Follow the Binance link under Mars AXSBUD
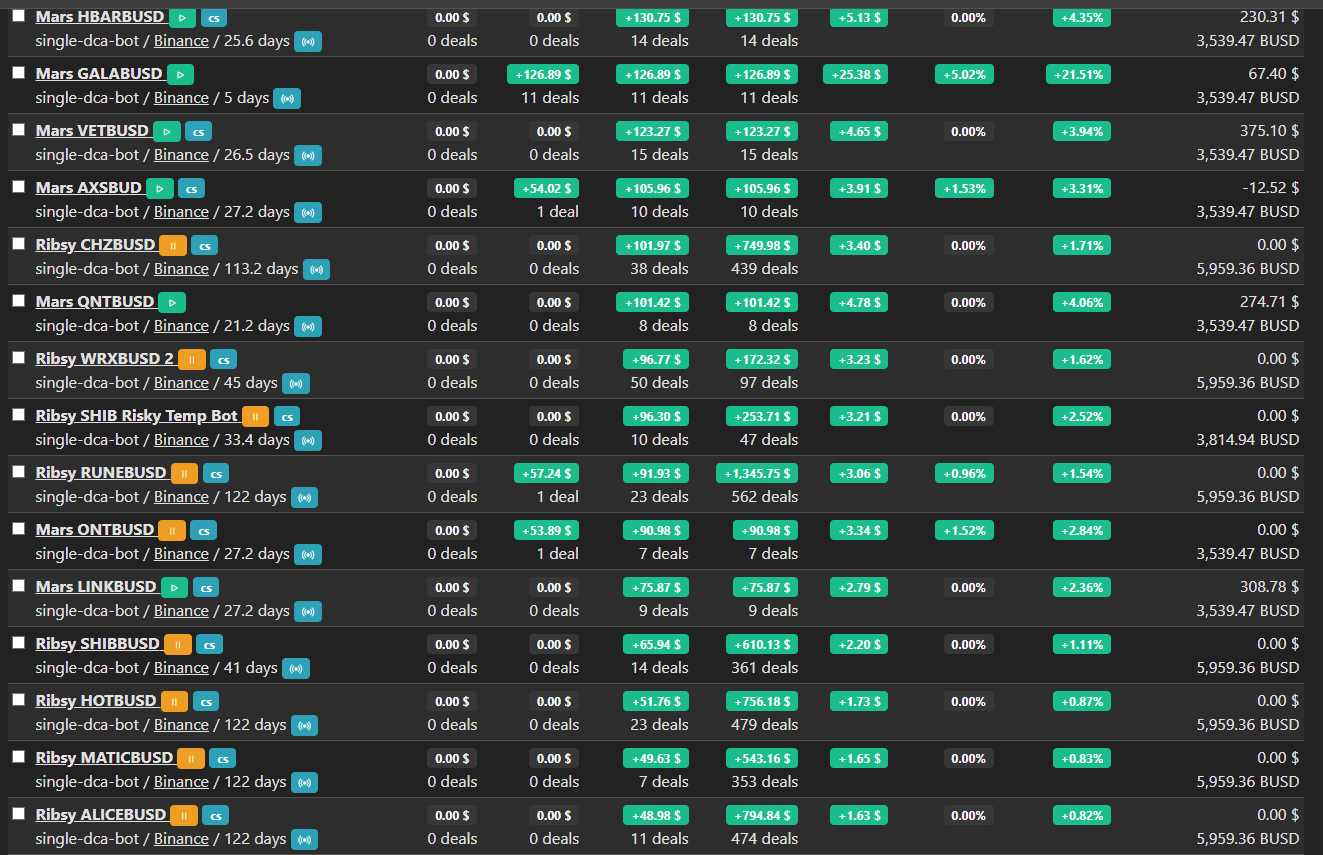This screenshot has height=855, width=1323. coord(181,212)
